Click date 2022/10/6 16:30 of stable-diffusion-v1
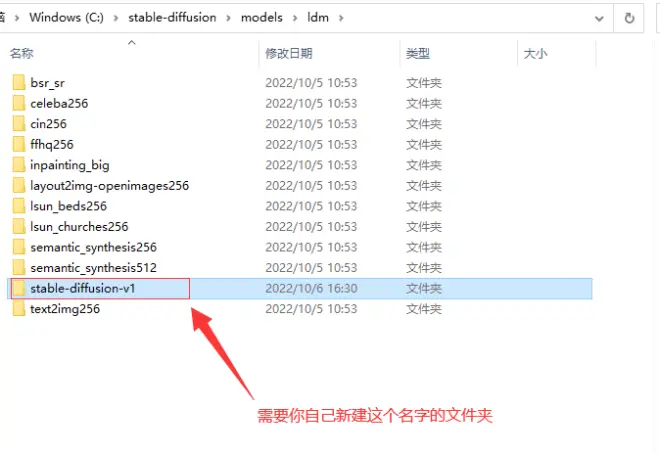Image resolution: width=660 pixels, height=454 pixels. point(311,288)
